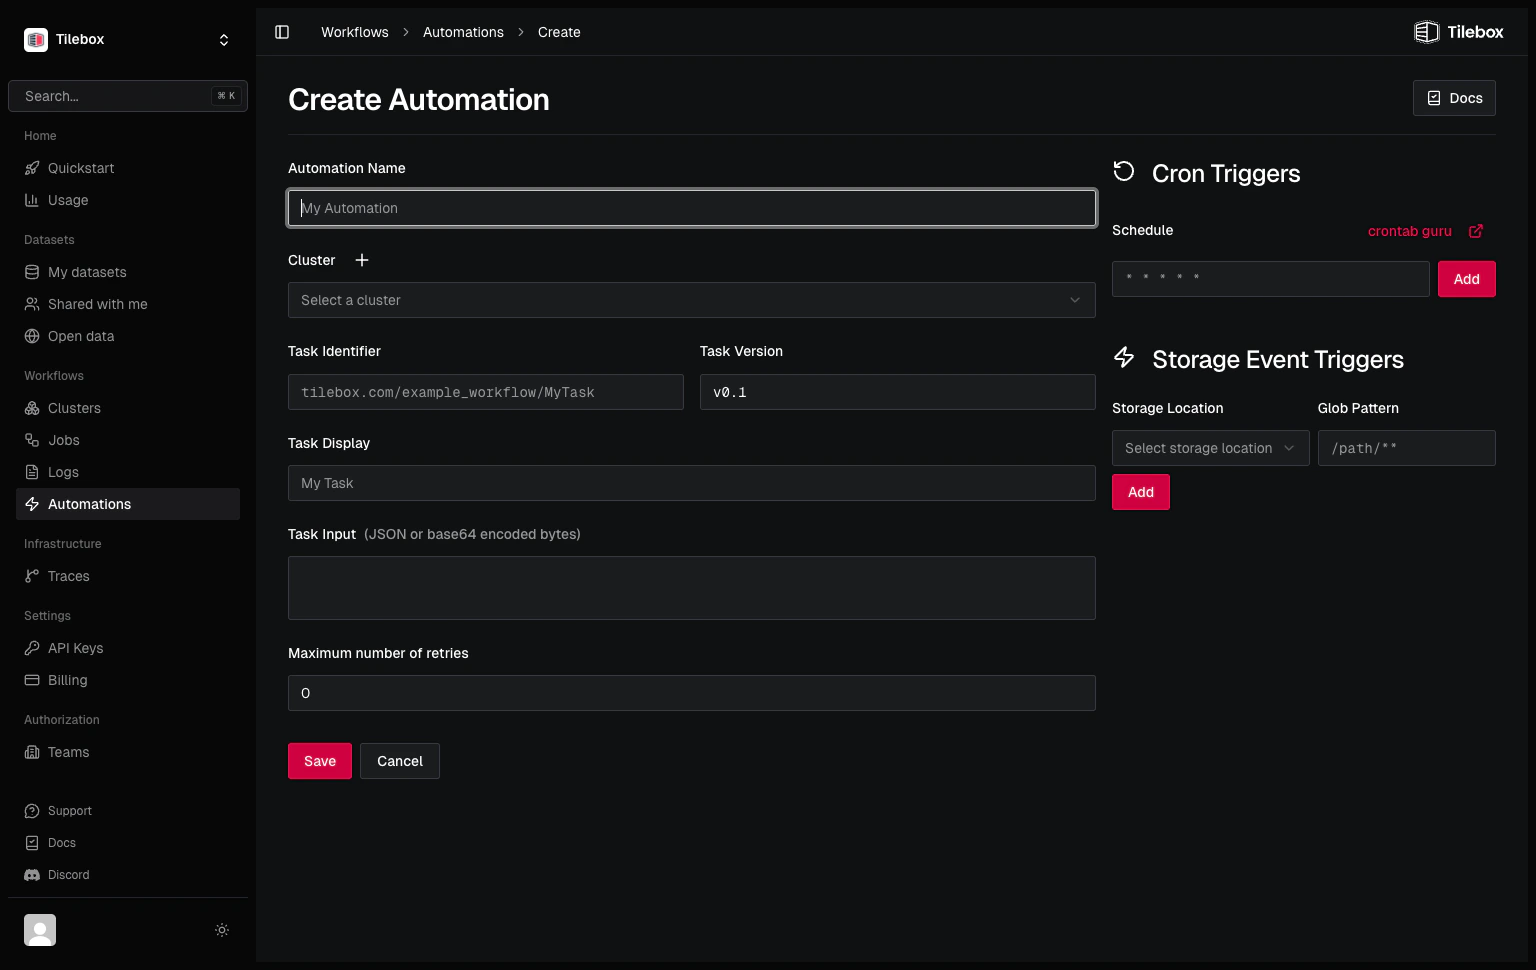This screenshot has height=970, width=1536.
Task: Toggle the sidebar panel icon
Action: 282,32
